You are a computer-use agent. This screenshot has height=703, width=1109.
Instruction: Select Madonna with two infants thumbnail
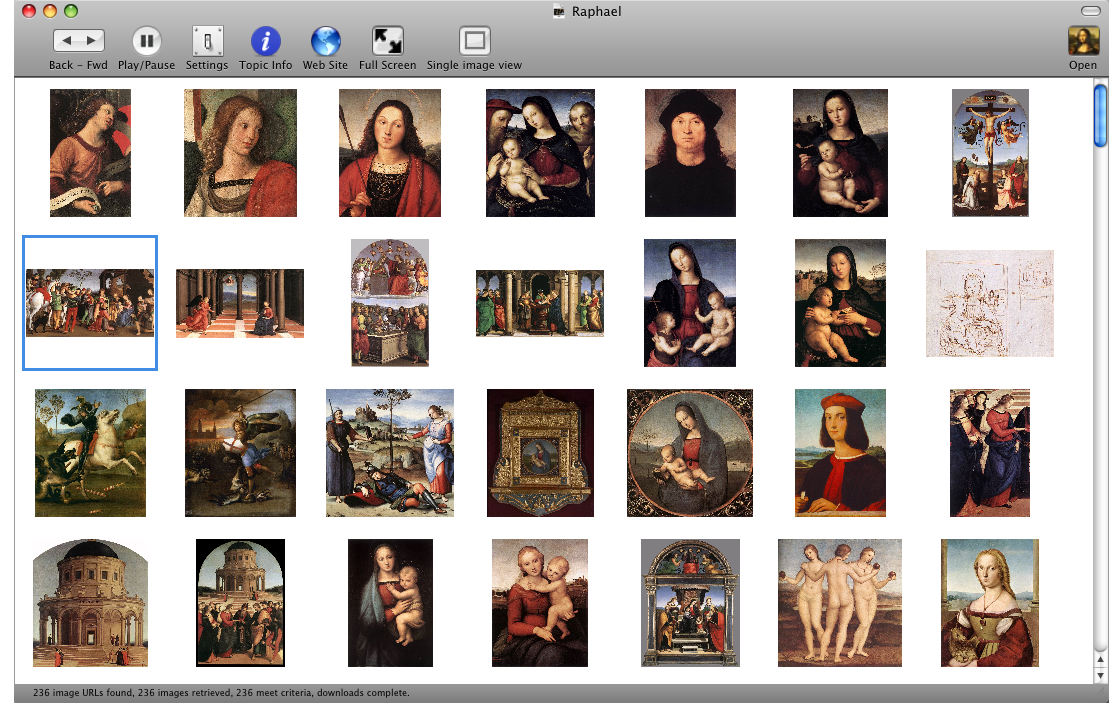(x=690, y=303)
